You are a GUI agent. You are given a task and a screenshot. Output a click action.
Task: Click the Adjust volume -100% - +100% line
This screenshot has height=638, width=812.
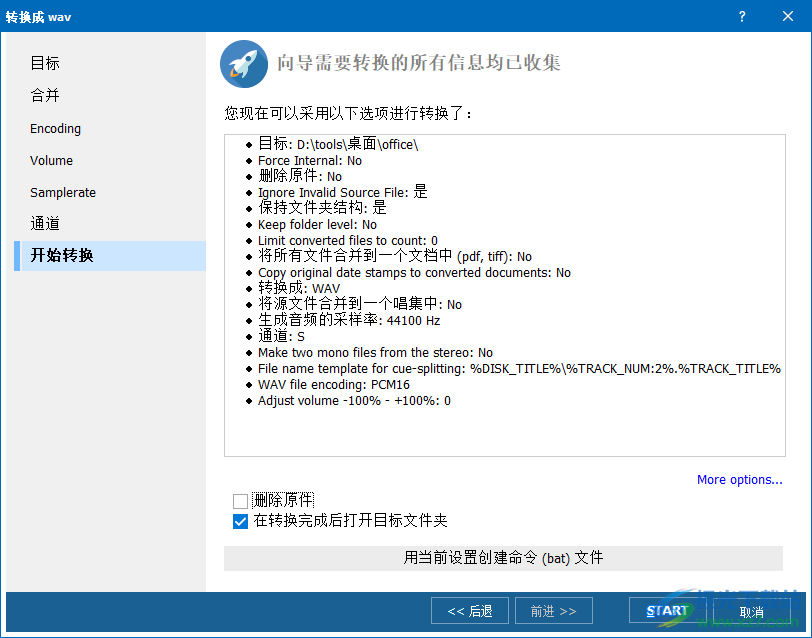pos(354,401)
